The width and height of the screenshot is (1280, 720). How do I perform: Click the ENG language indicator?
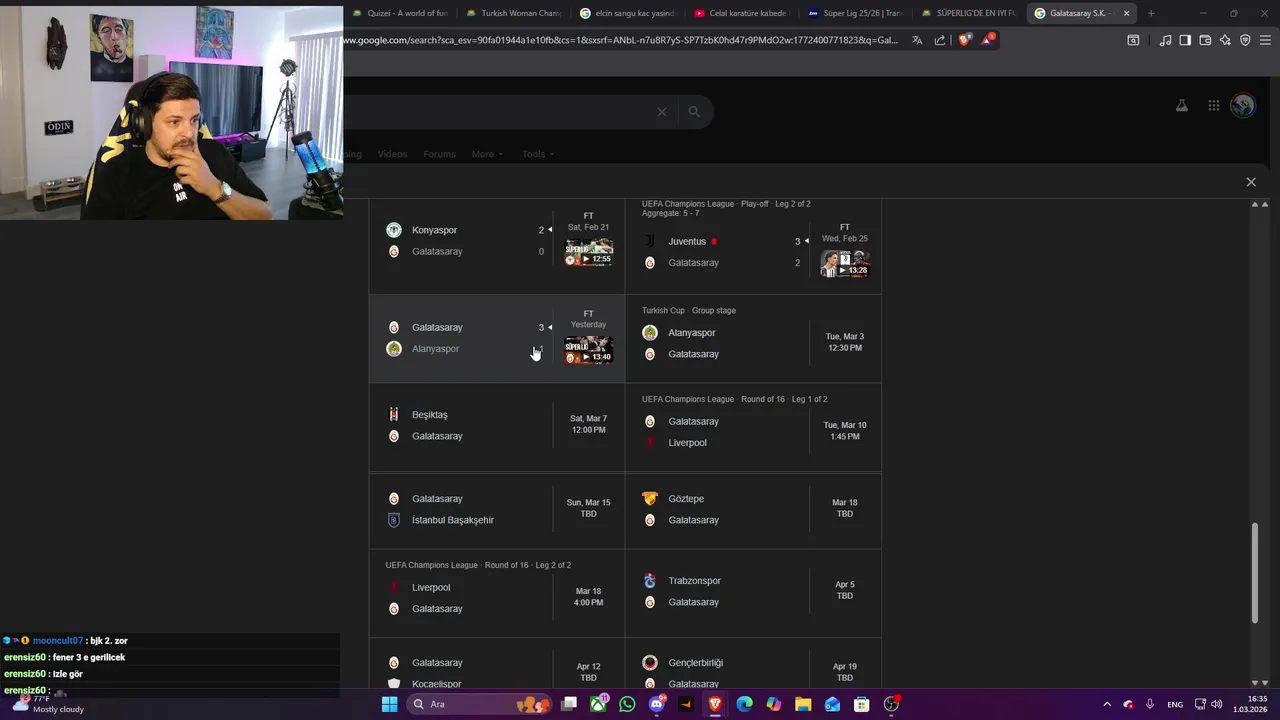click(1175, 704)
